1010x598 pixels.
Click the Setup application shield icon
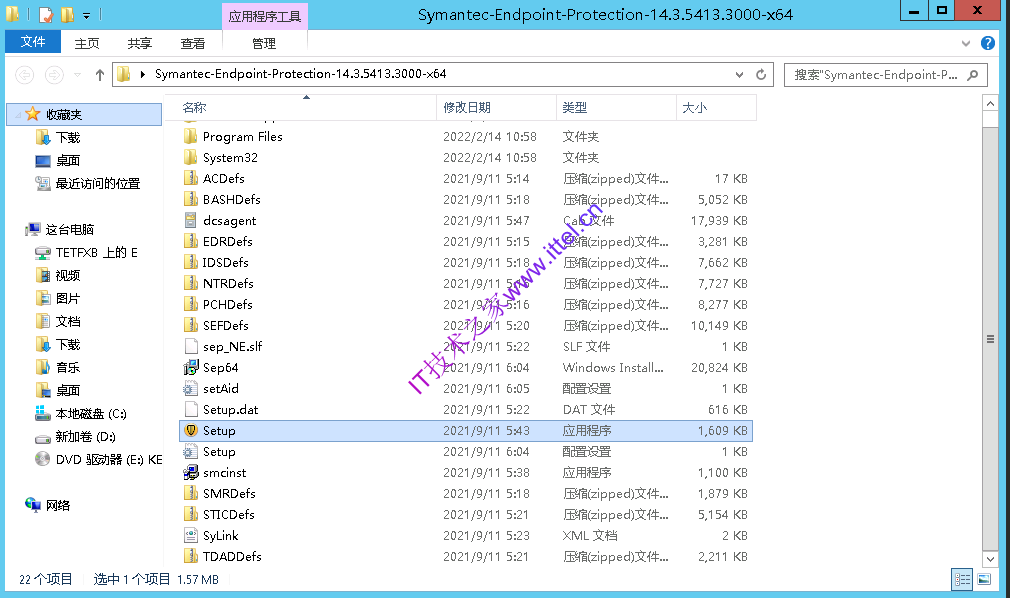click(x=190, y=430)
